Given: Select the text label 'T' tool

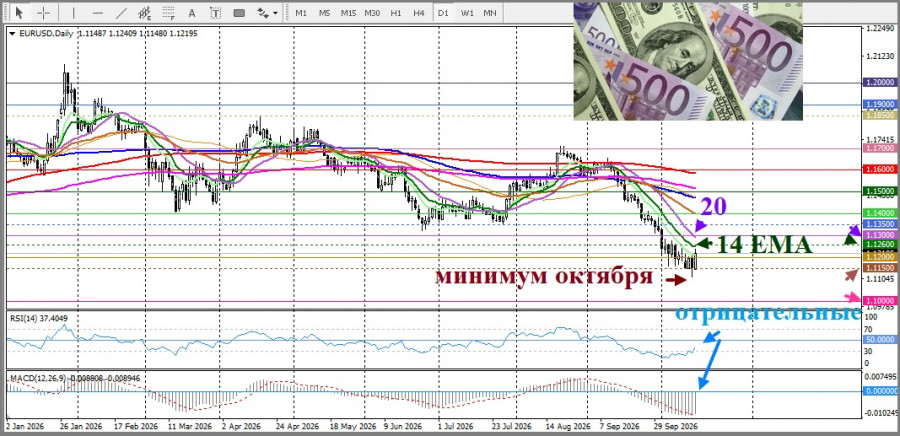Looking at the screenshot, I should [215, 12].
